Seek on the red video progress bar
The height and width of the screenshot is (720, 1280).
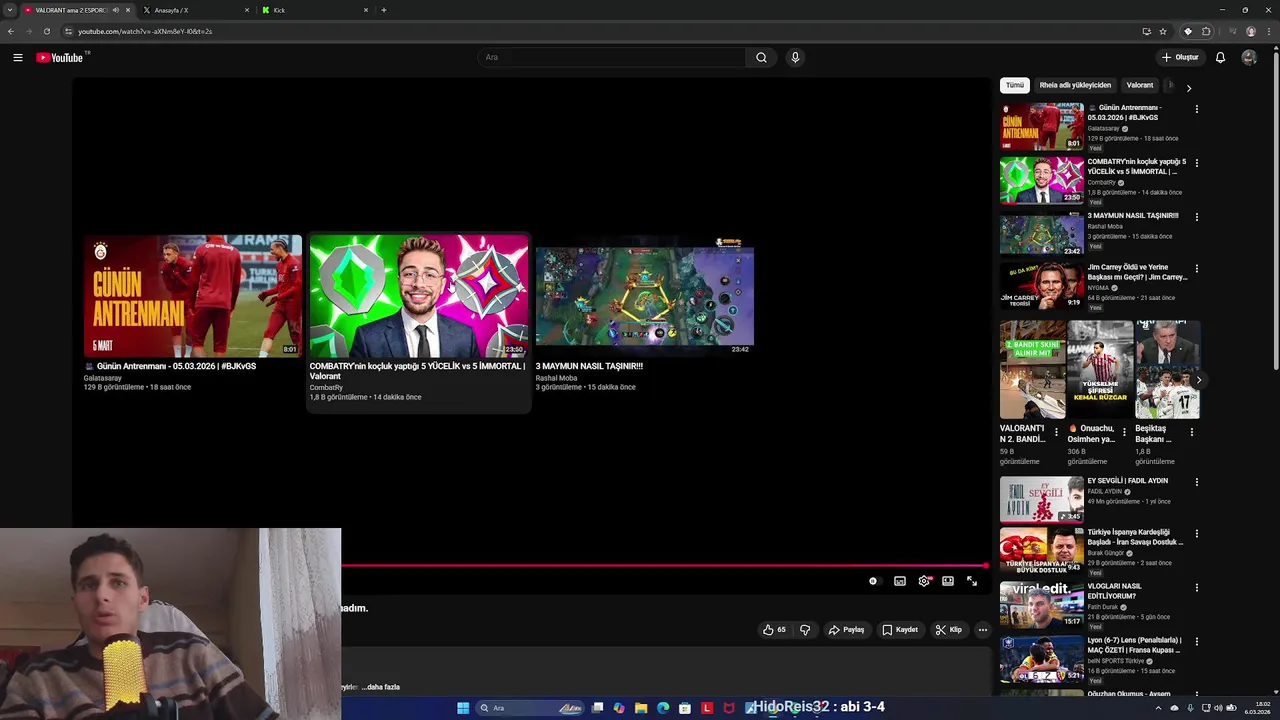click(664, 566)
